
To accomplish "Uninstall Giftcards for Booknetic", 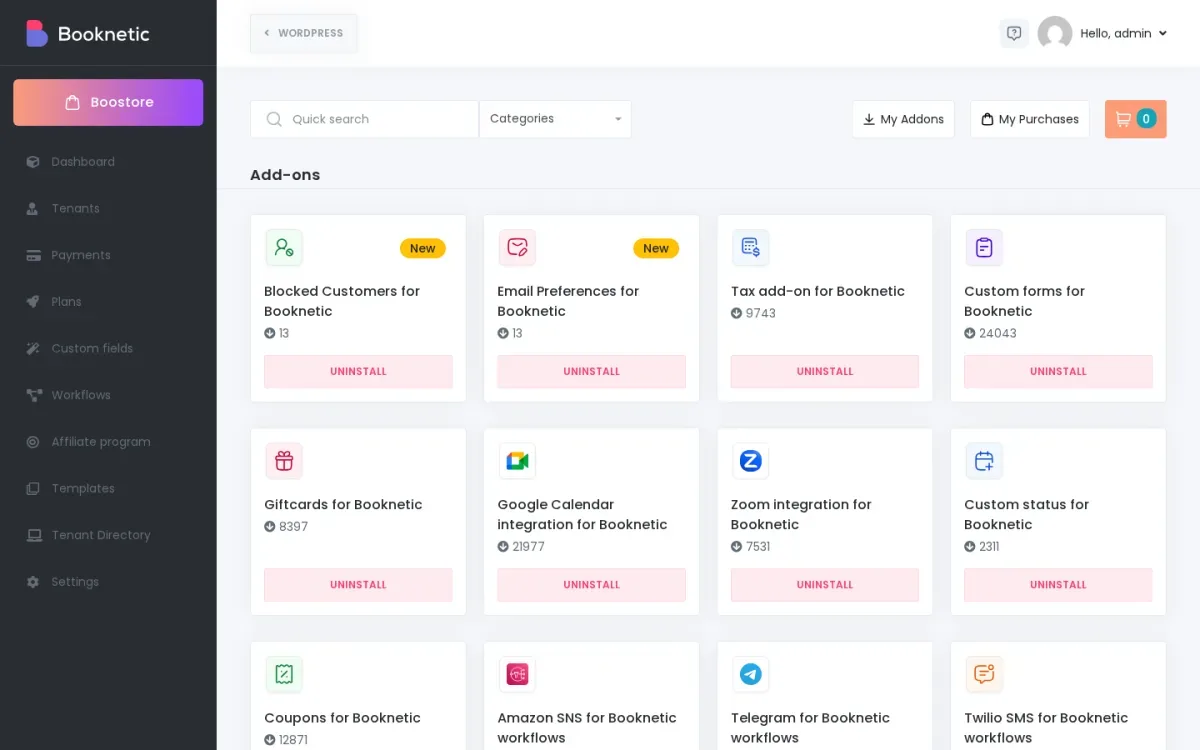I will pos(358,585).
